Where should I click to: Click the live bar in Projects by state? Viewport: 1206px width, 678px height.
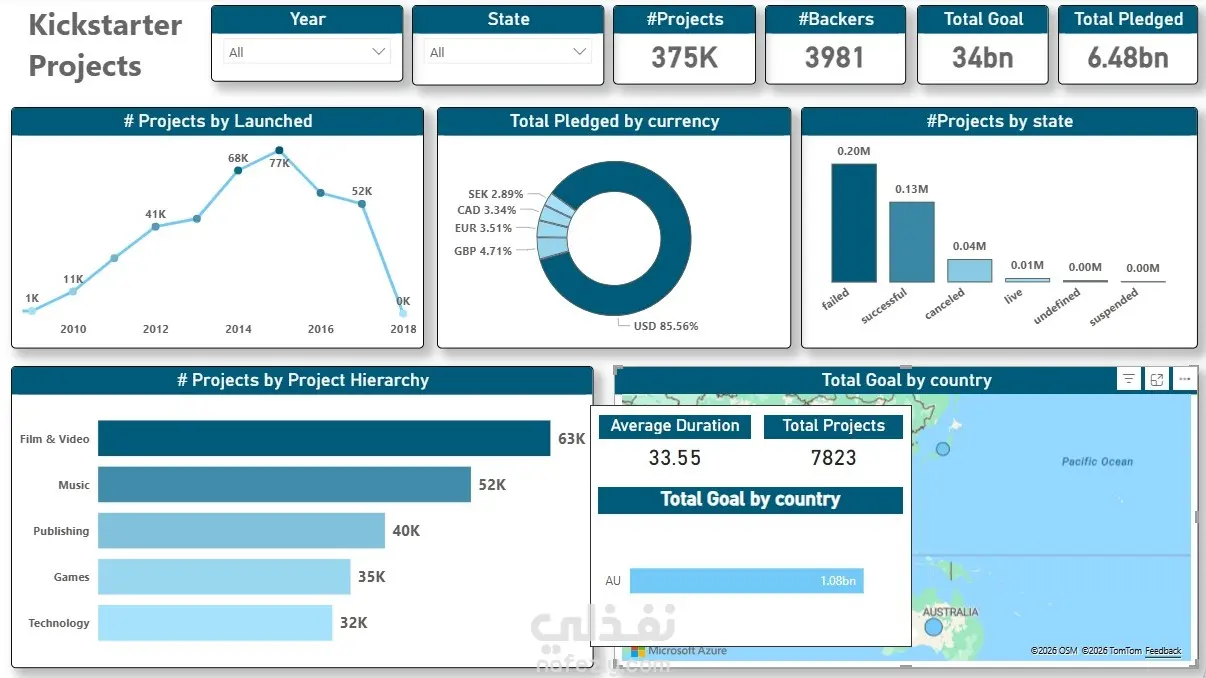pyautogui.click(x=1027, y=280)
